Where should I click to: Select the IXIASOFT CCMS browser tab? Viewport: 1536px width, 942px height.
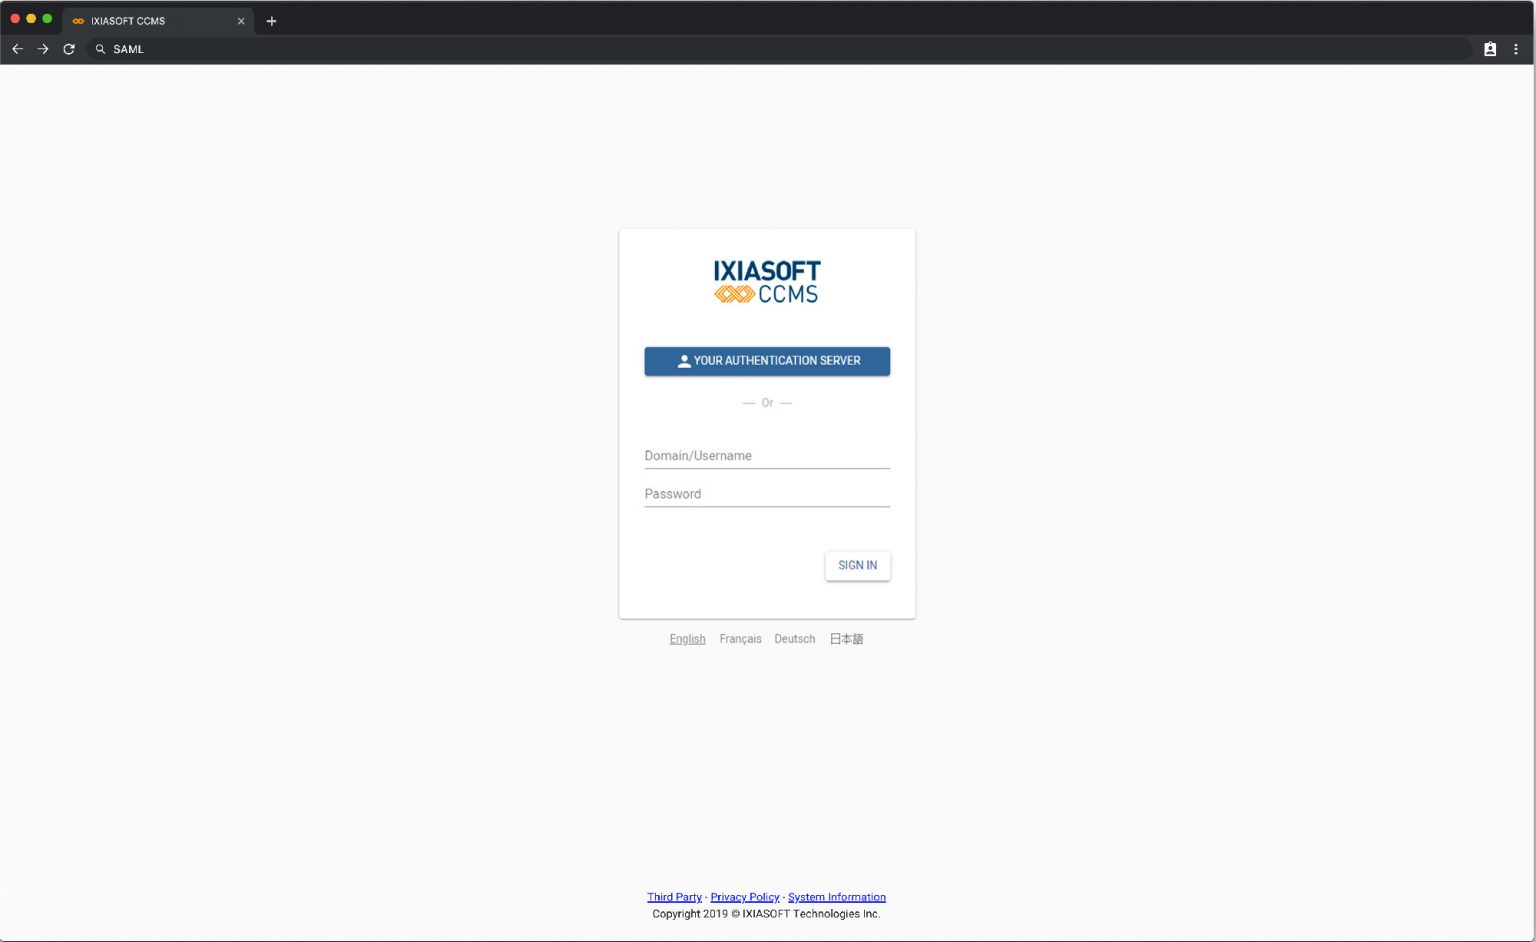(x=158, y=21)
